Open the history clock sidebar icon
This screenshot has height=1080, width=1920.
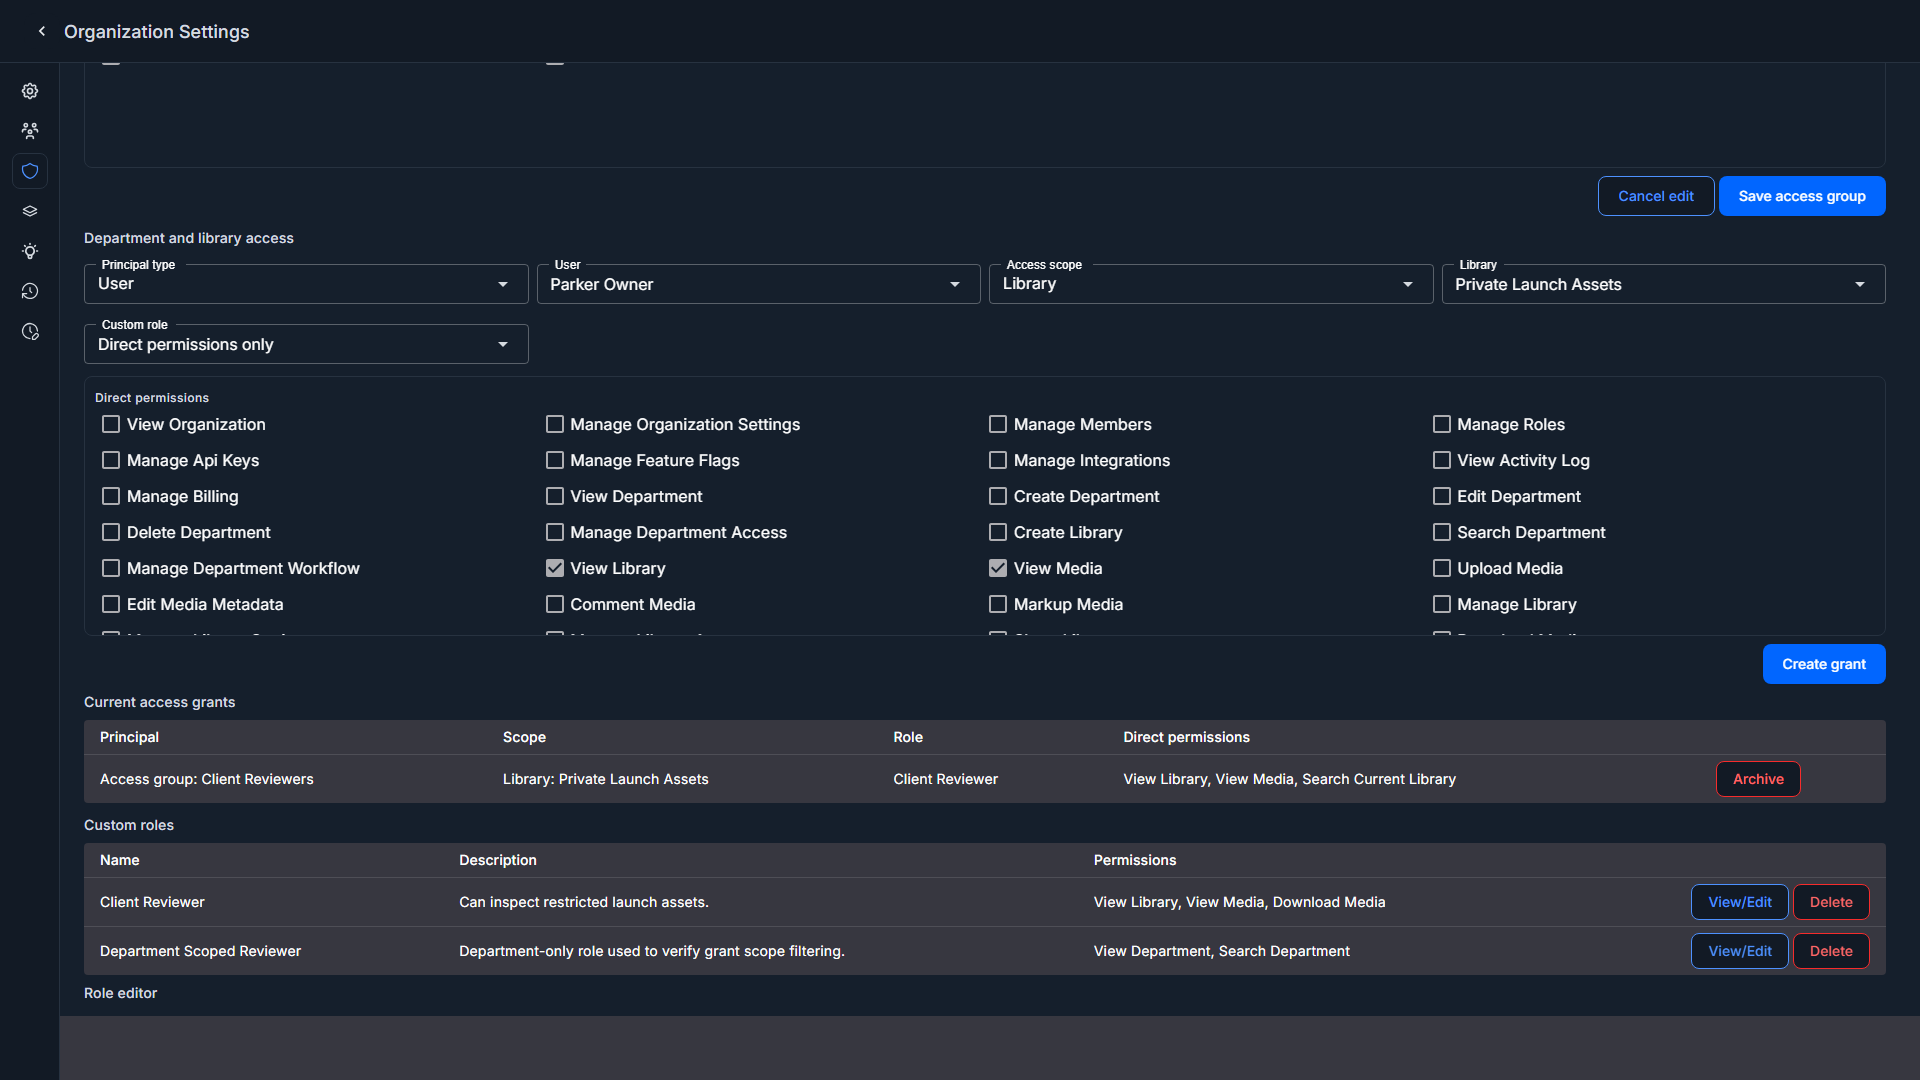[x=30, y=291]
